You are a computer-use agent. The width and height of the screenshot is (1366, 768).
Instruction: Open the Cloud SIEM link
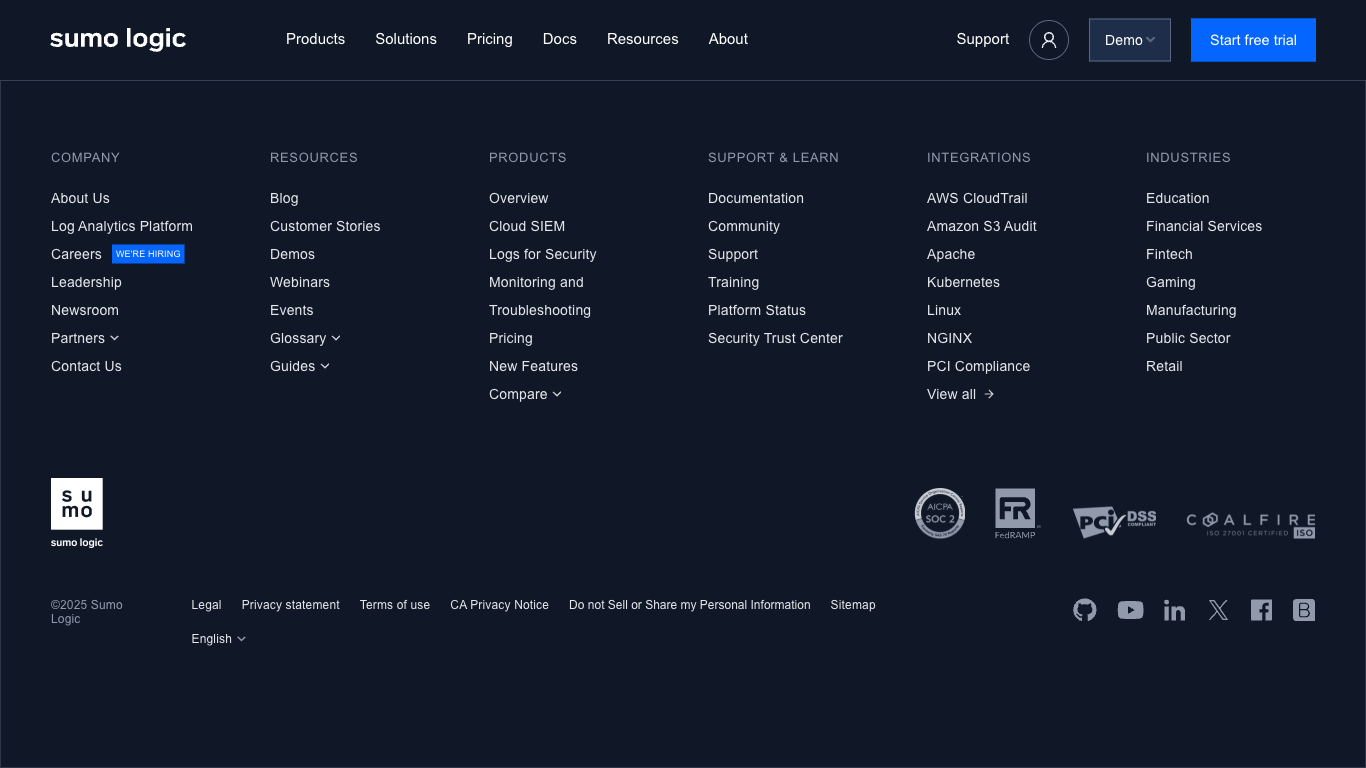click(527, 226)
